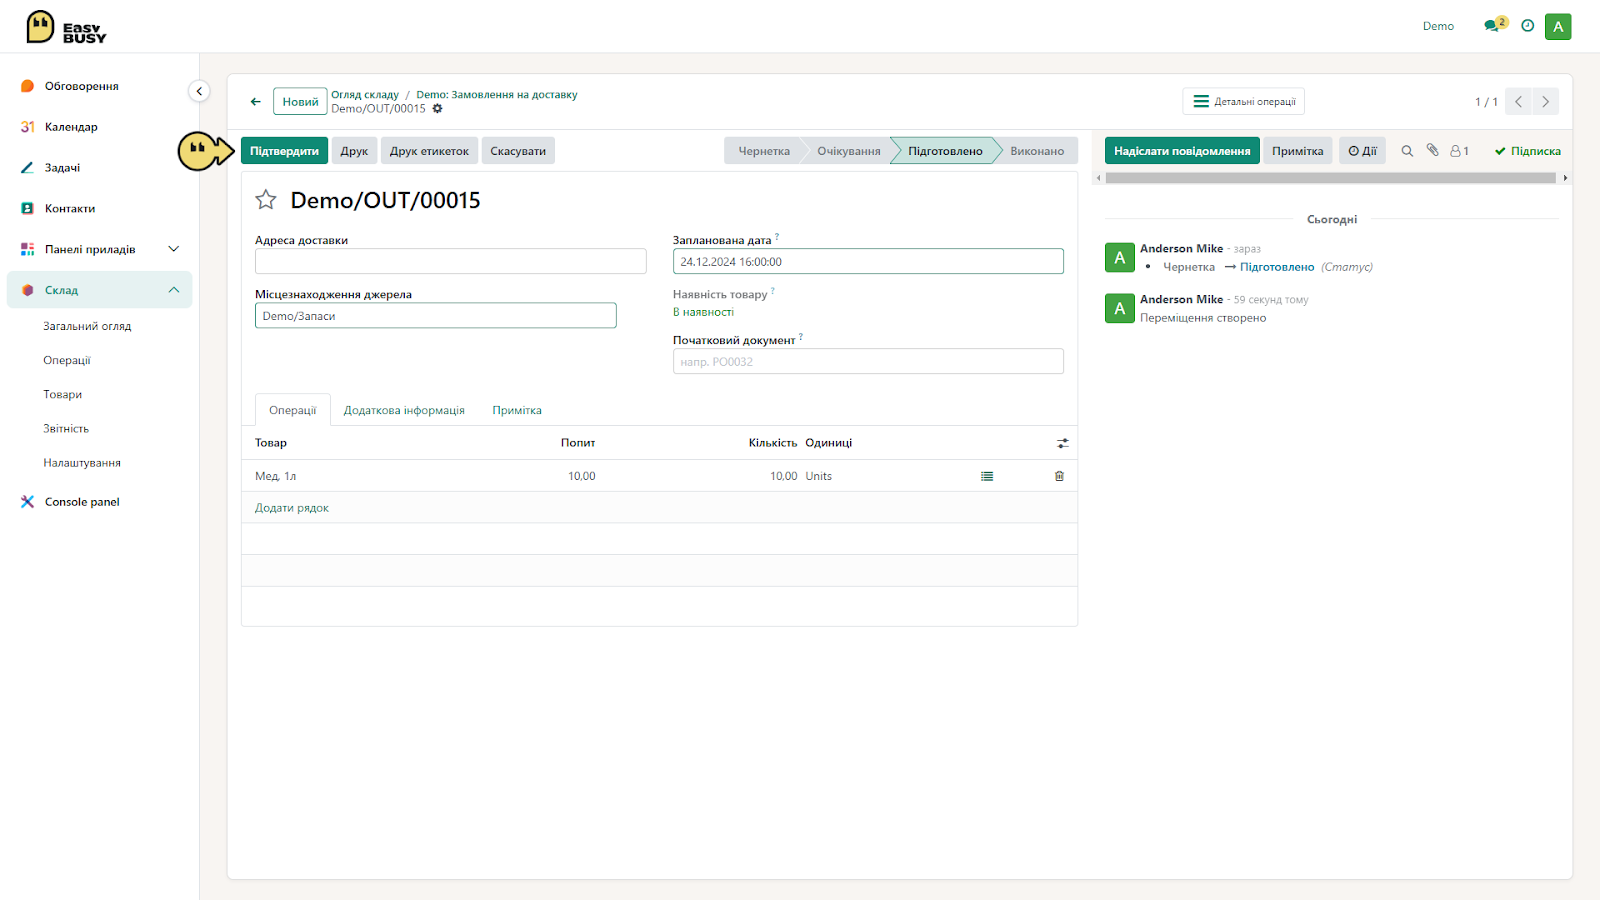
Task: Open the Примітка tab in form
Action: point(517,410)
